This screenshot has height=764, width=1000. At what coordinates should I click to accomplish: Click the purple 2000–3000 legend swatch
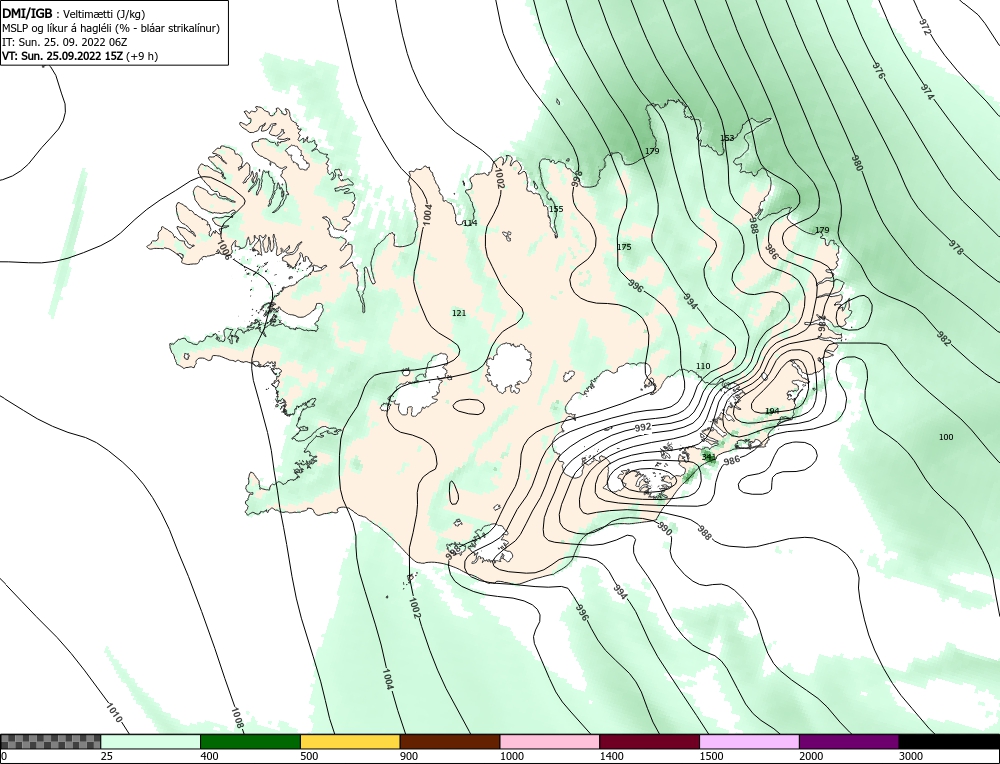point(849,741)
